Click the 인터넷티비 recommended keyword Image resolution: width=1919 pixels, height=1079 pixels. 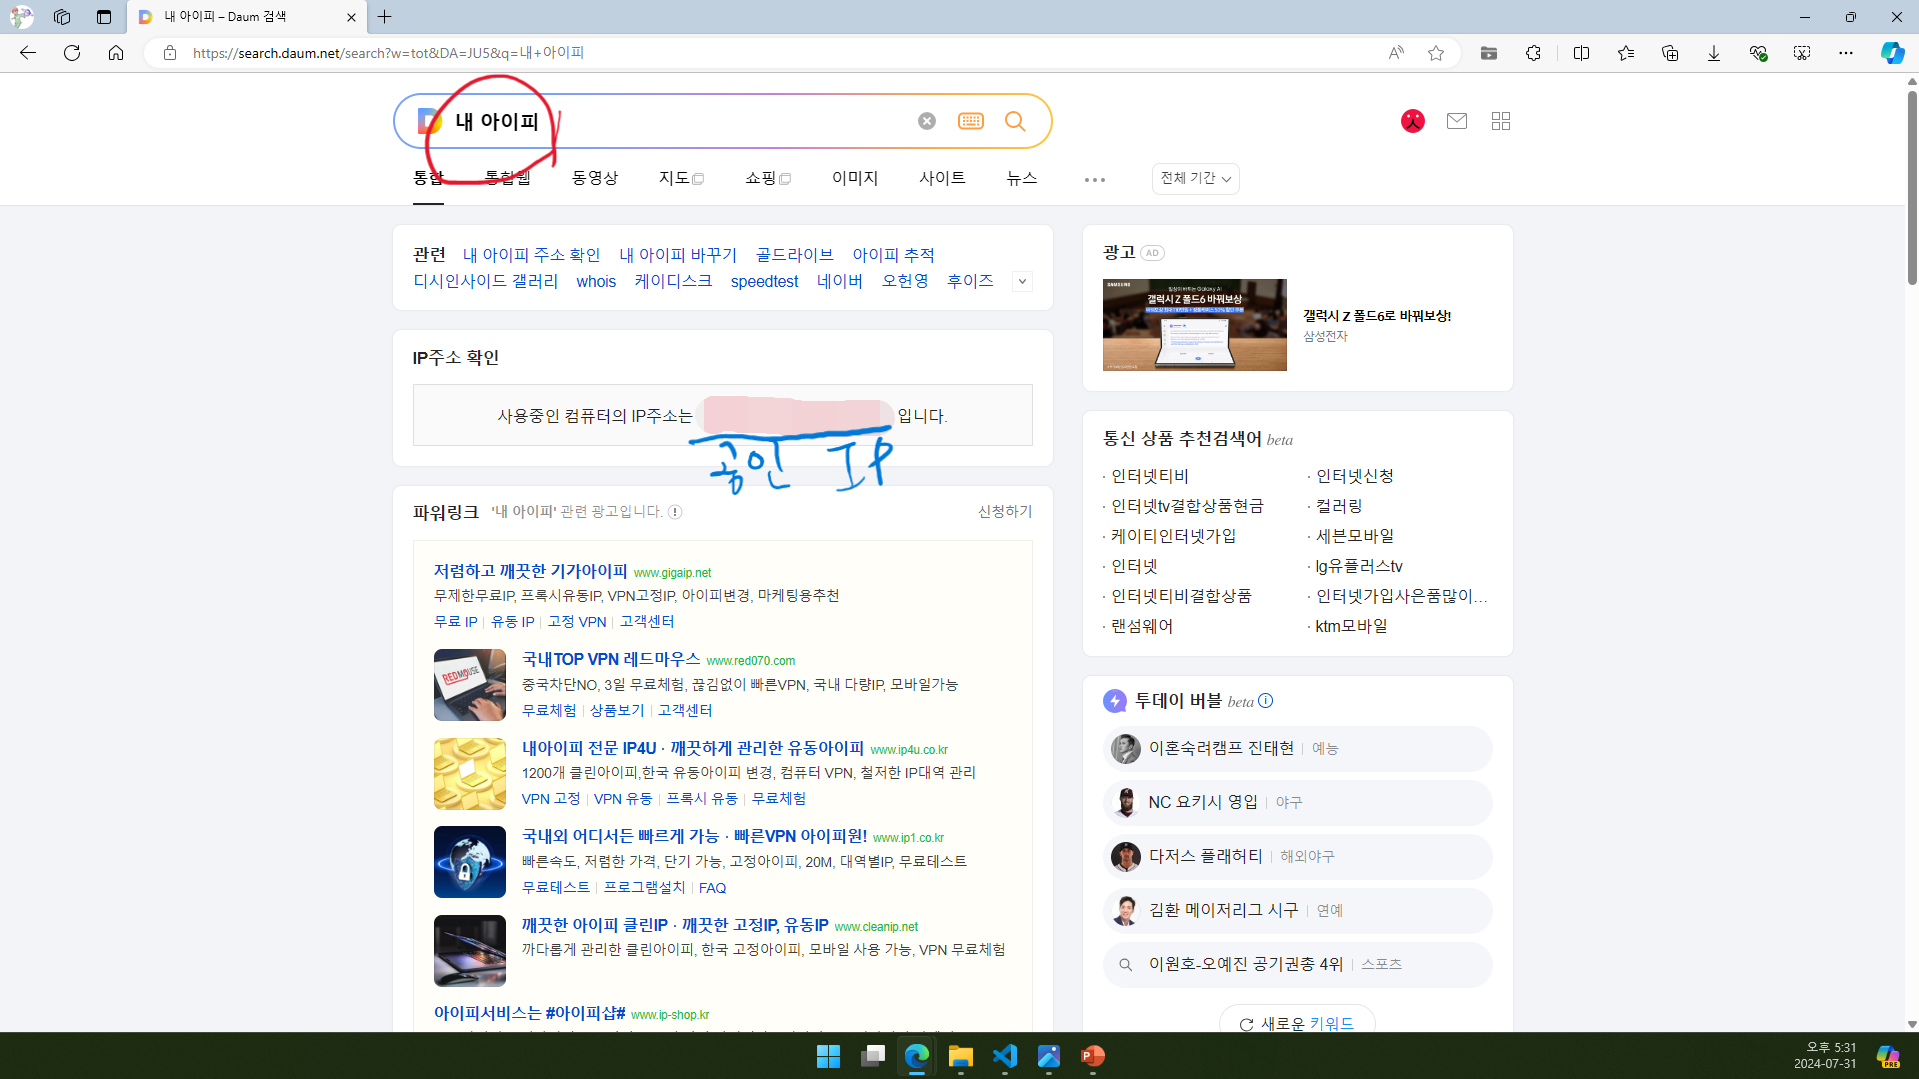tap(1150, 477)
